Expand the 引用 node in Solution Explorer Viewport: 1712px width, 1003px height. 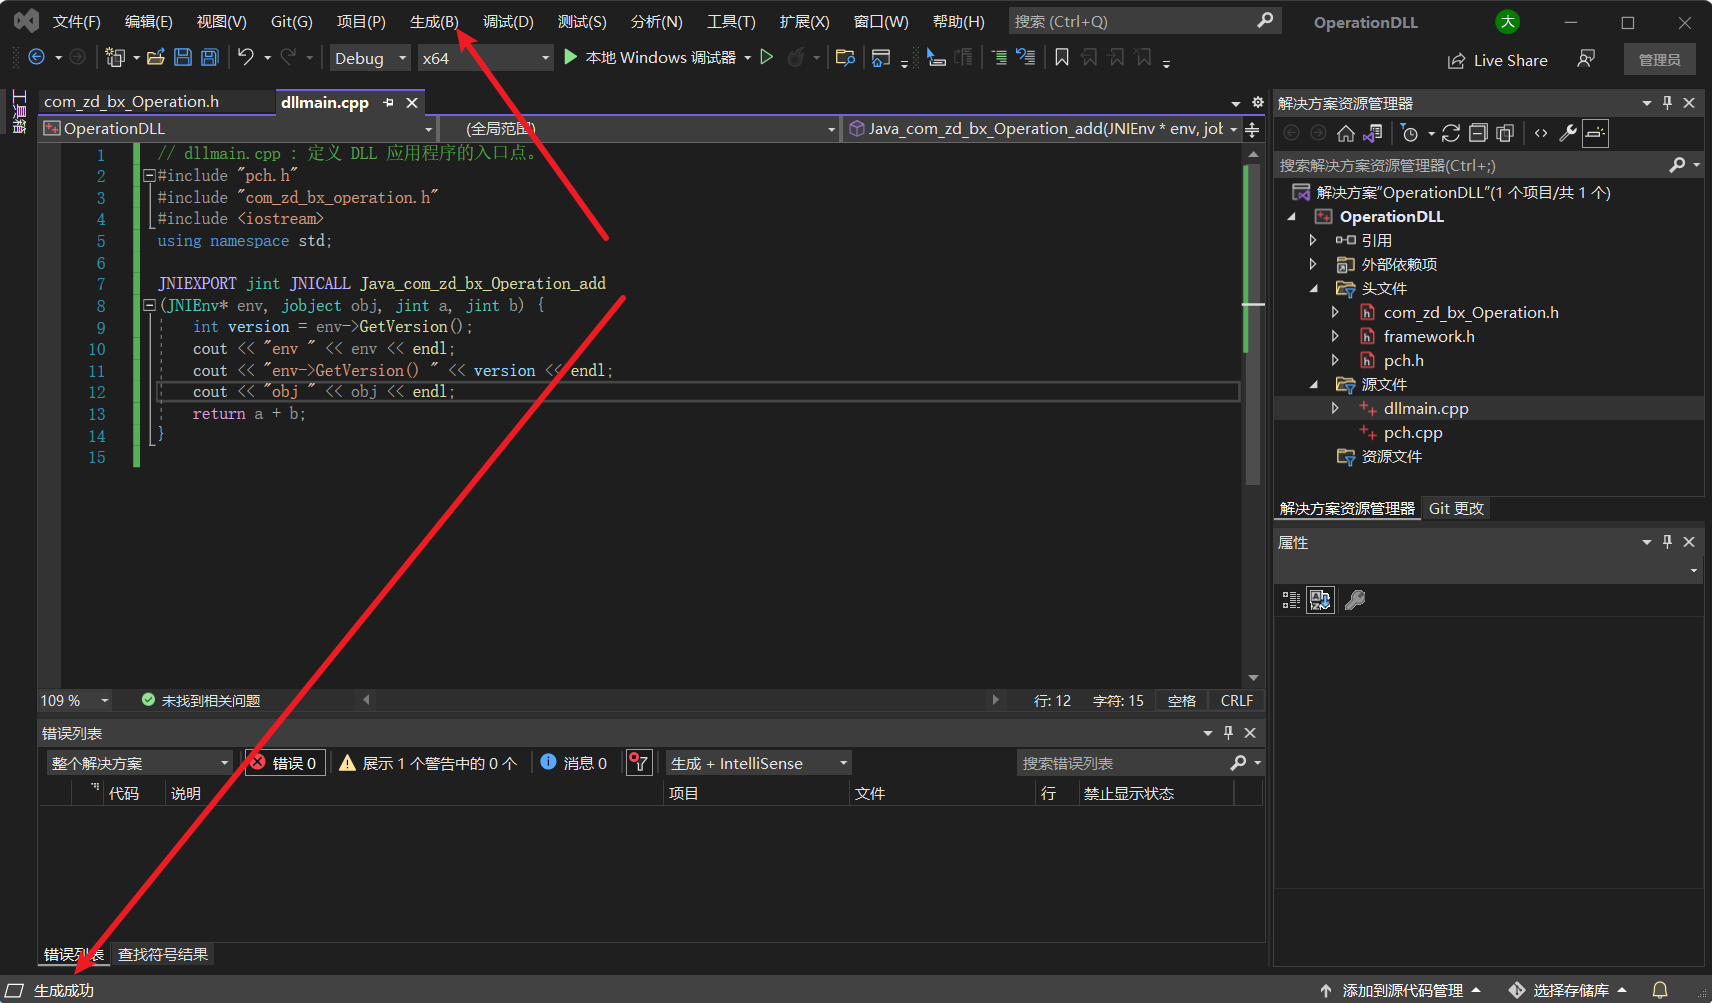(x=1313, y=240)
